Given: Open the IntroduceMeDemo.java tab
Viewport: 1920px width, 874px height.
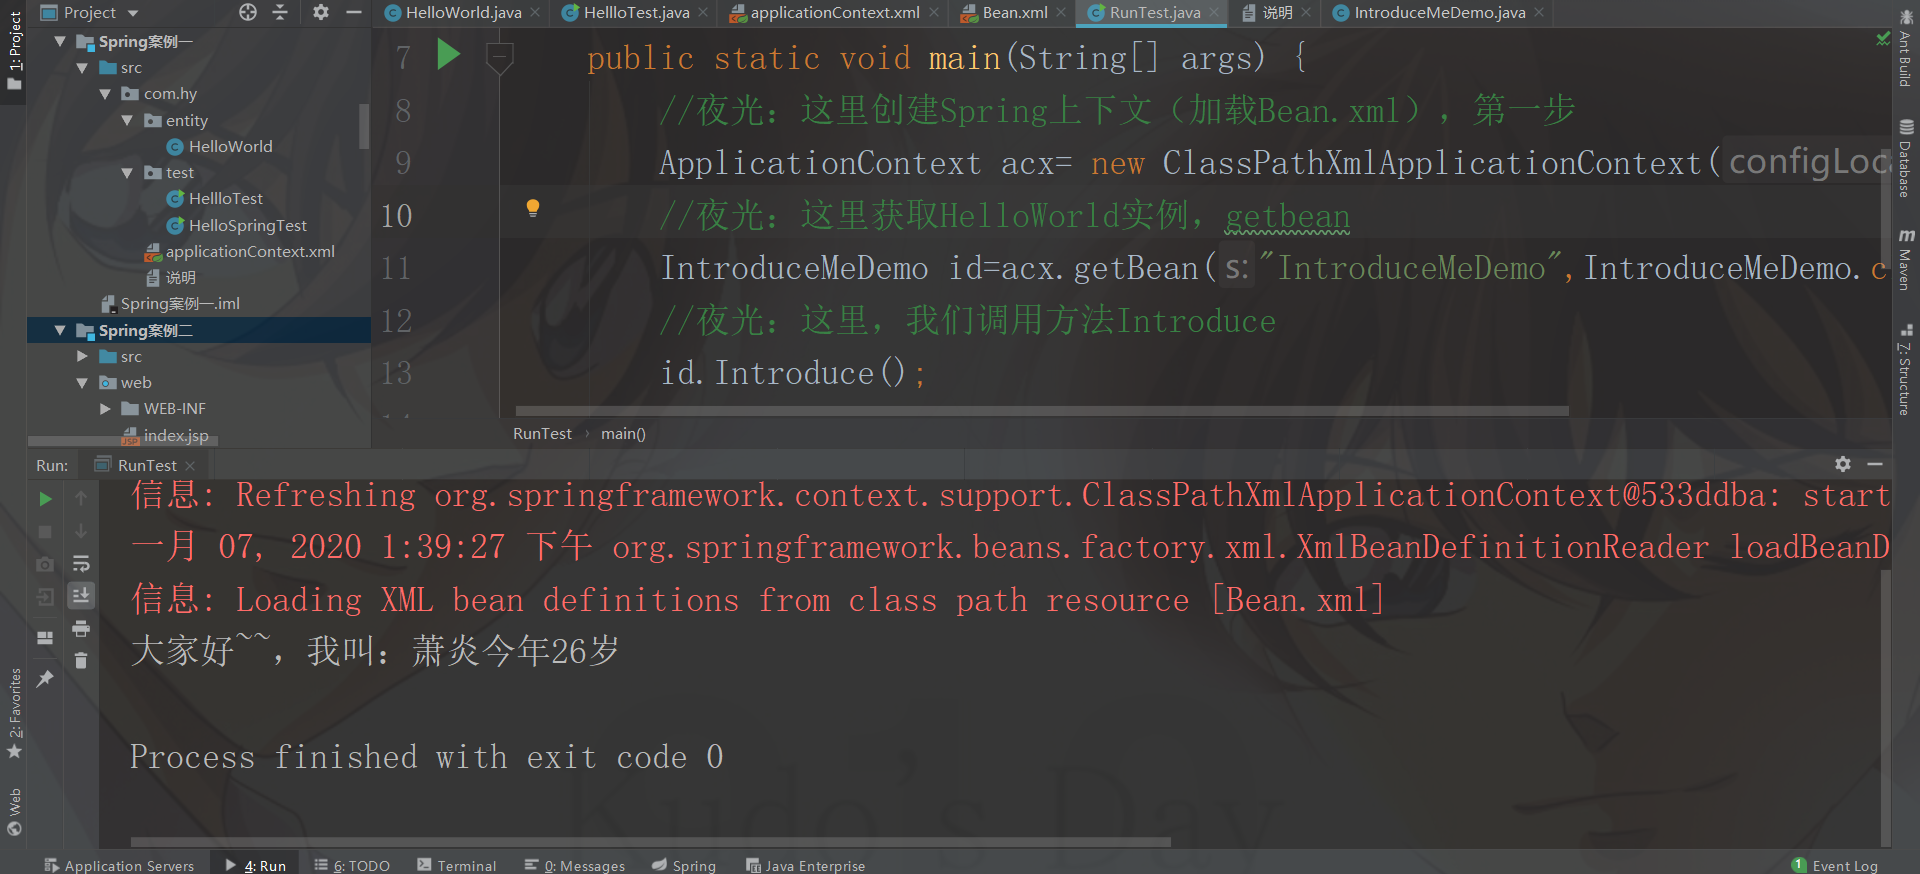Looking at the screenshot, I should coord(1439,12).
